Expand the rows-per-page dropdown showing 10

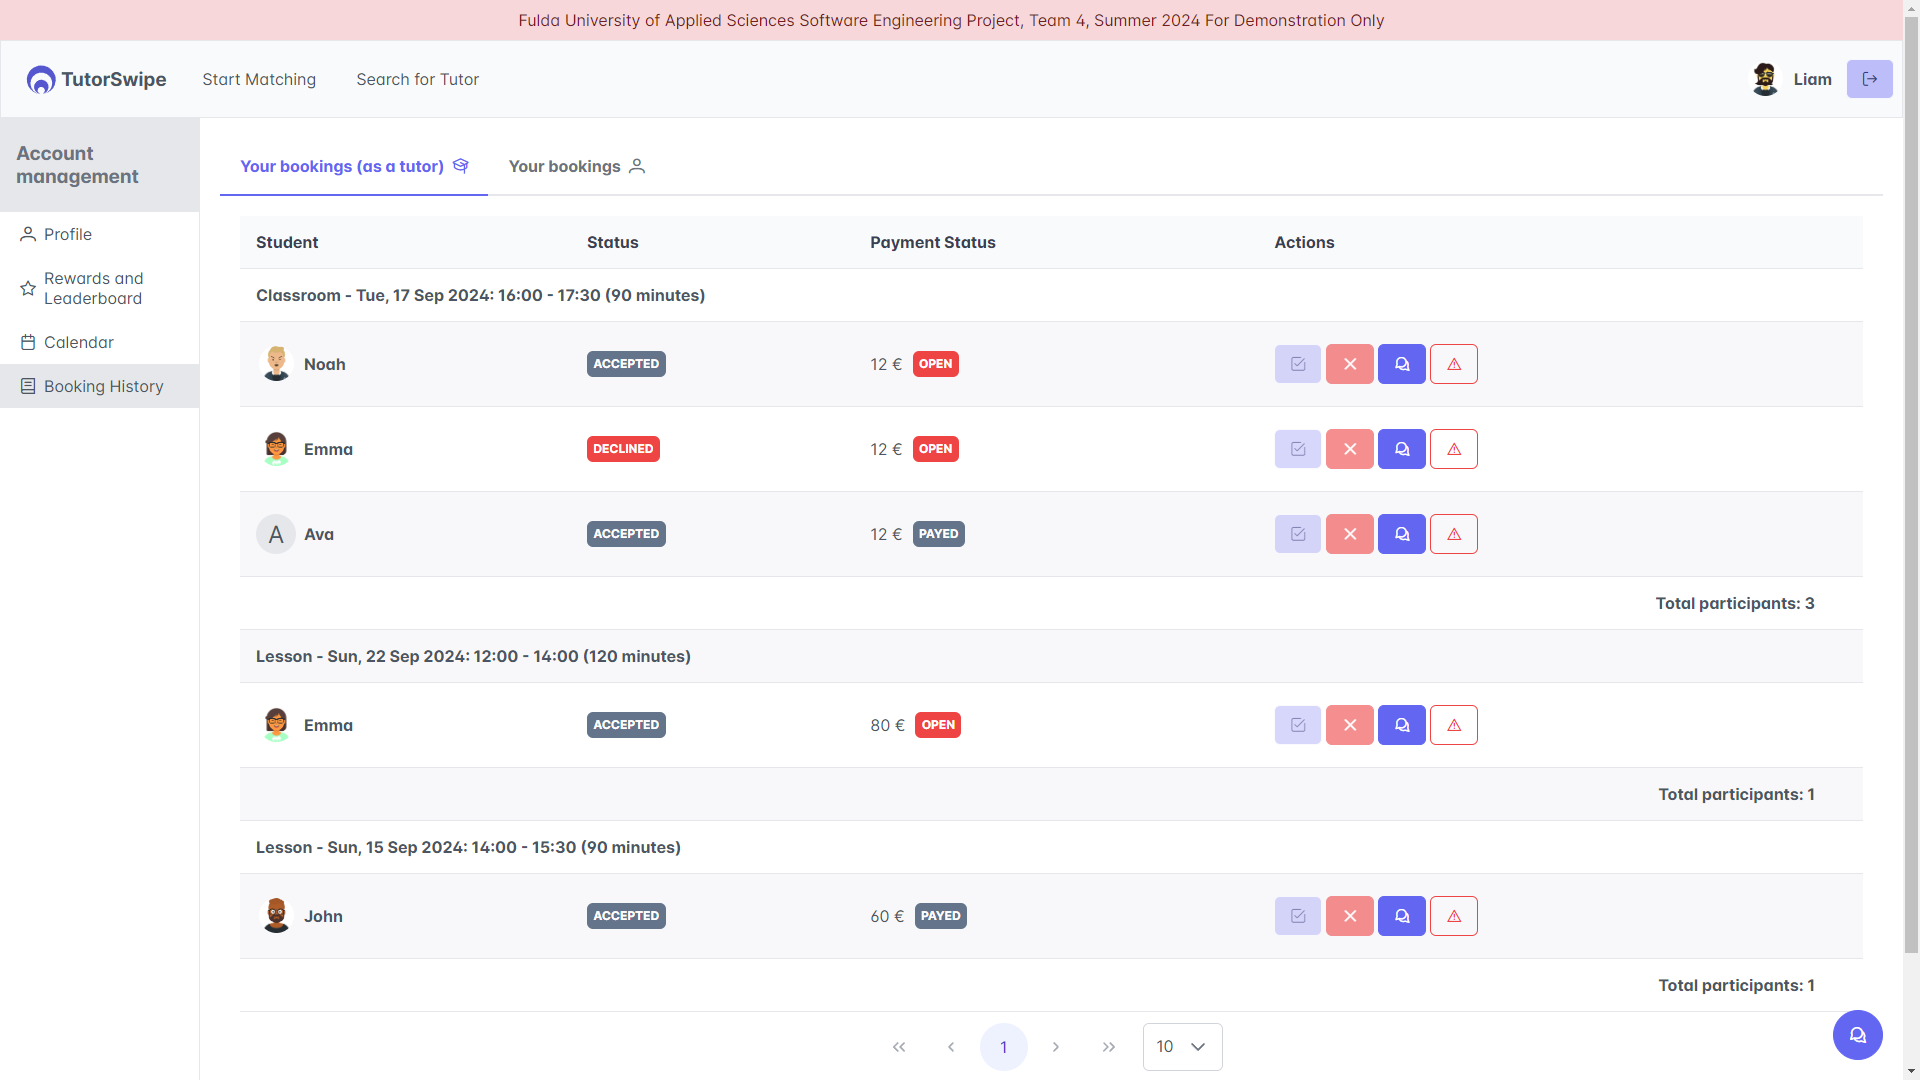pos(1181,1047)
